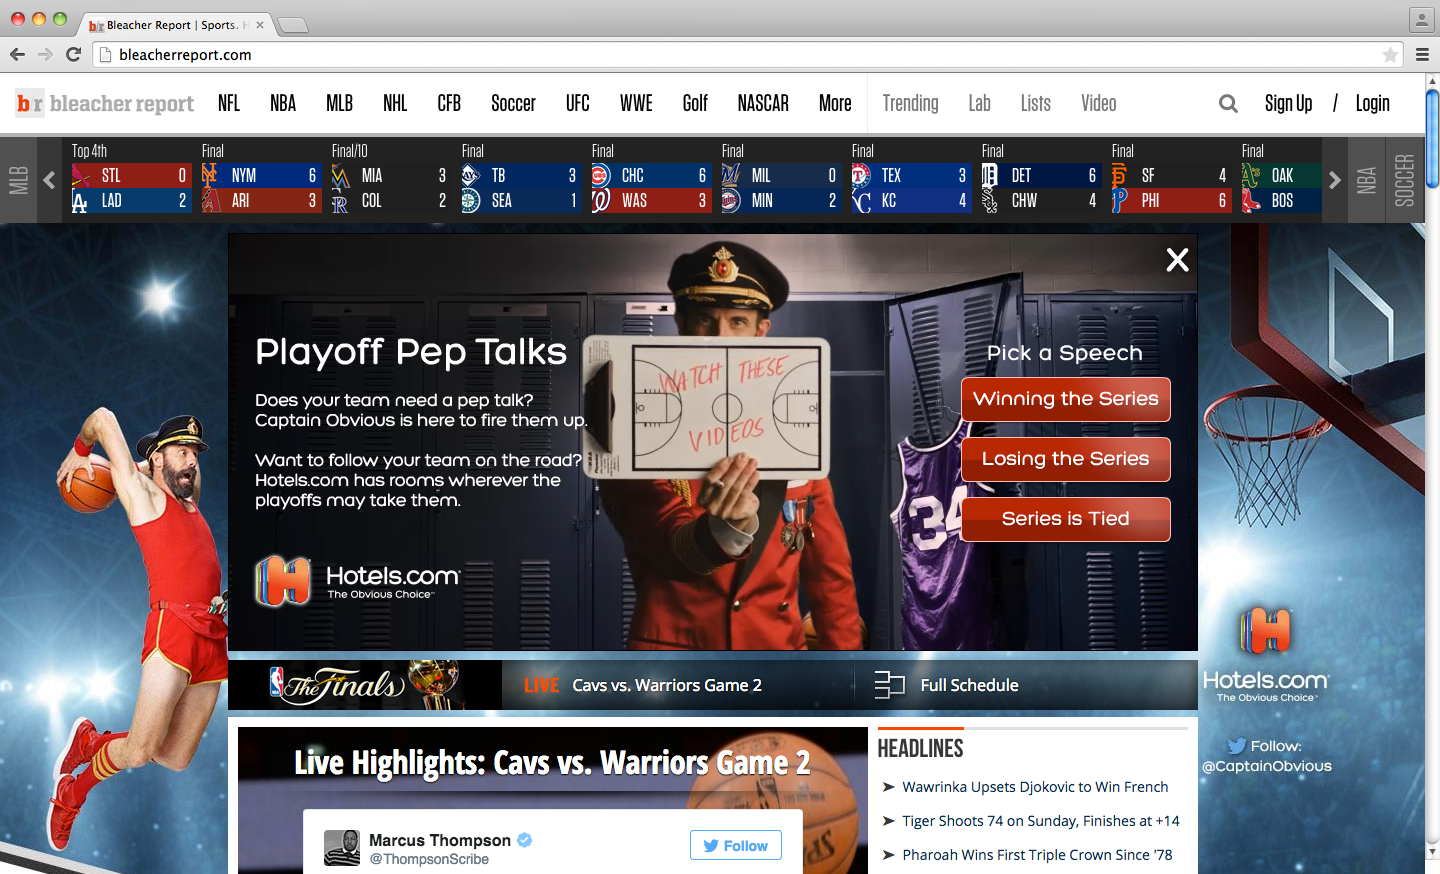
Task: Open the NHL navigation item
Action: [x=395, y=103]
